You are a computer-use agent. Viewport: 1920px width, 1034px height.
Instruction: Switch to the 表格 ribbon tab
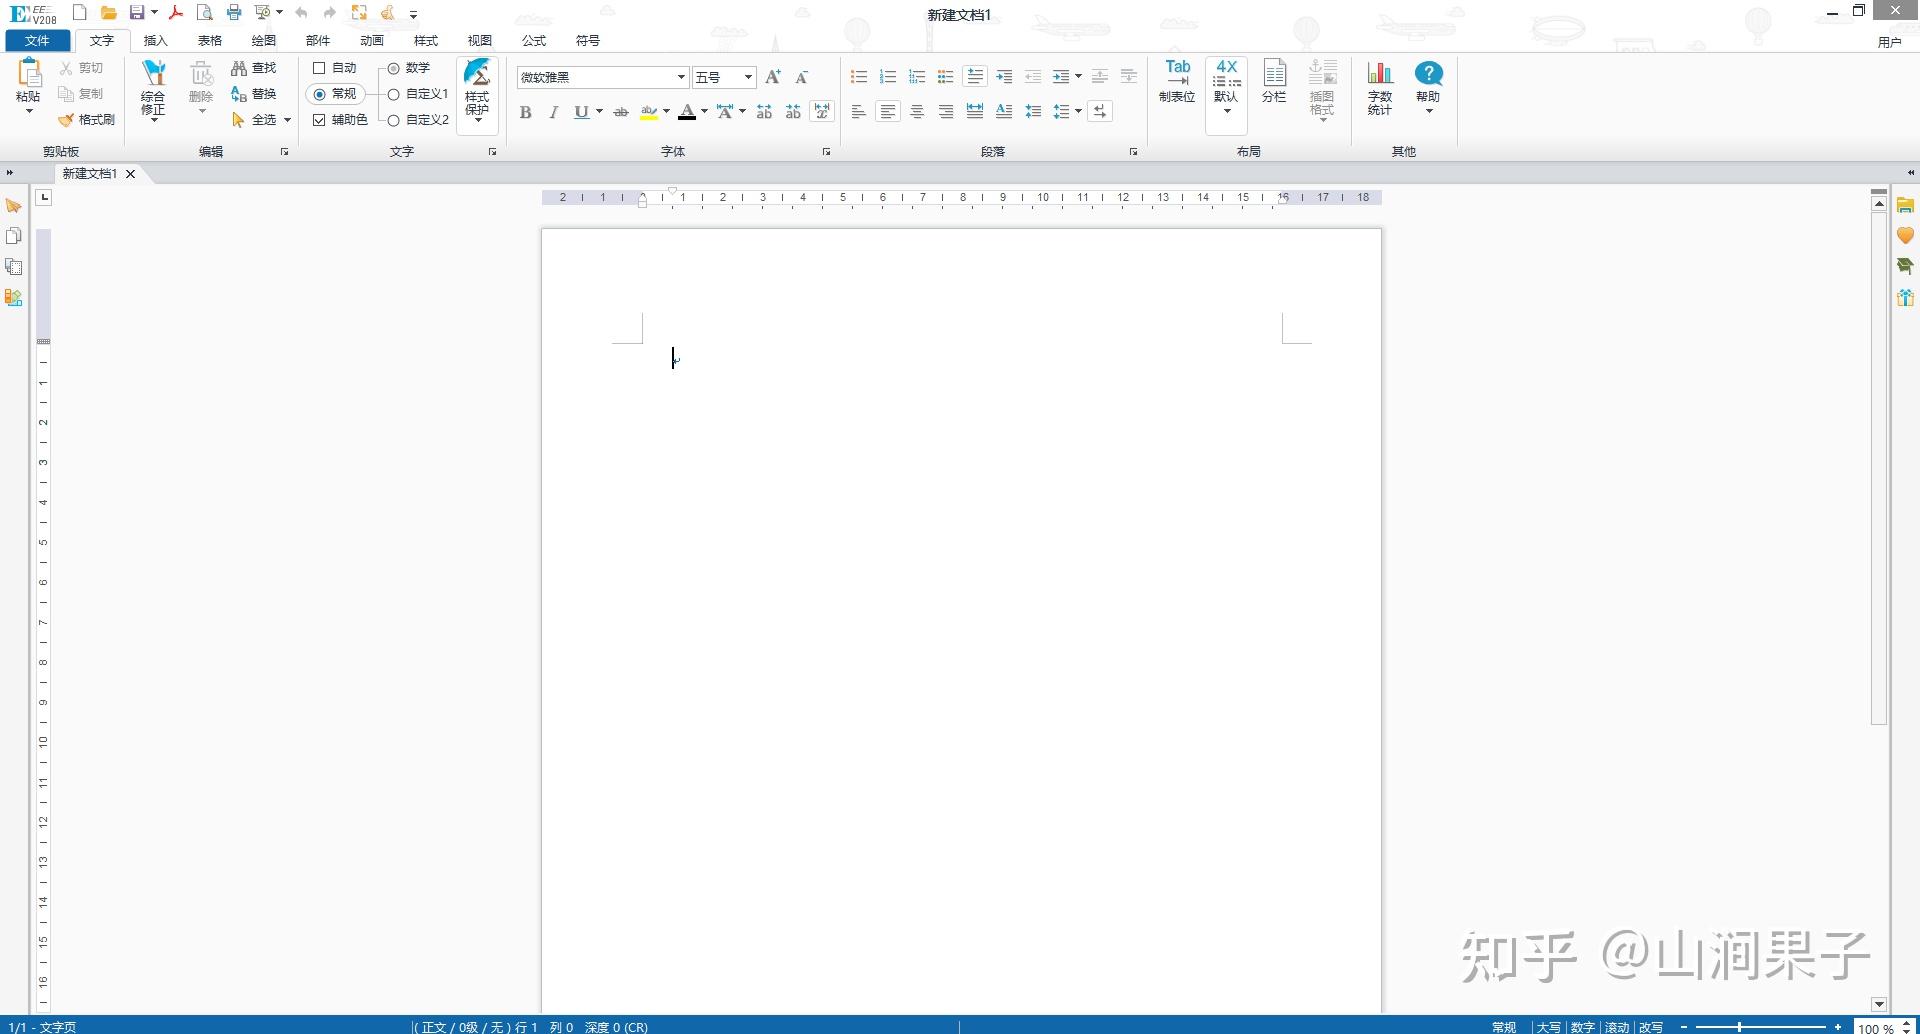click(209, 41)
